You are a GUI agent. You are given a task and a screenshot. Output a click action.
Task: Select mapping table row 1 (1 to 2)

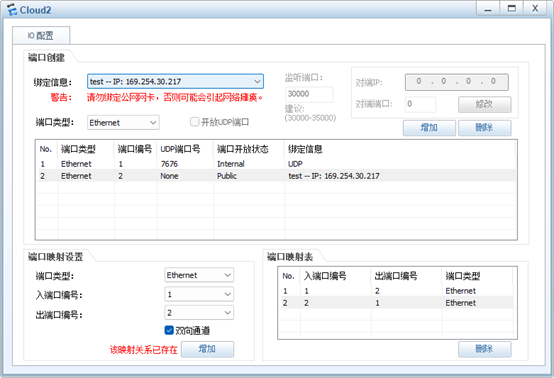(396, 291)
